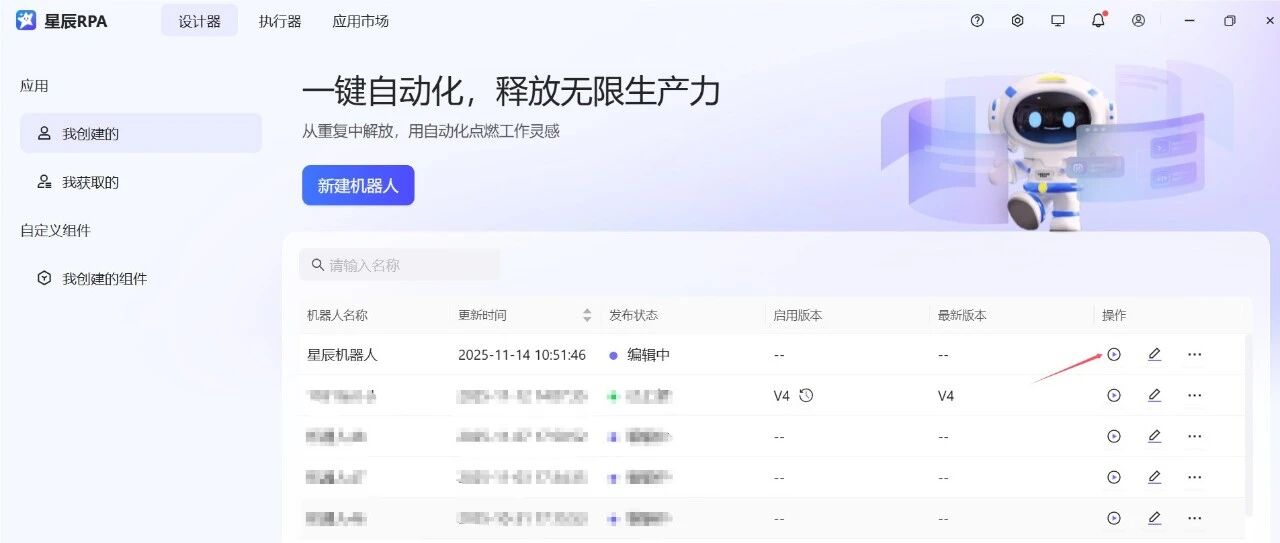This screenshot has height=543, width=1280.
Task: Click the magnifier icon in search box
Action: point(317,265)
